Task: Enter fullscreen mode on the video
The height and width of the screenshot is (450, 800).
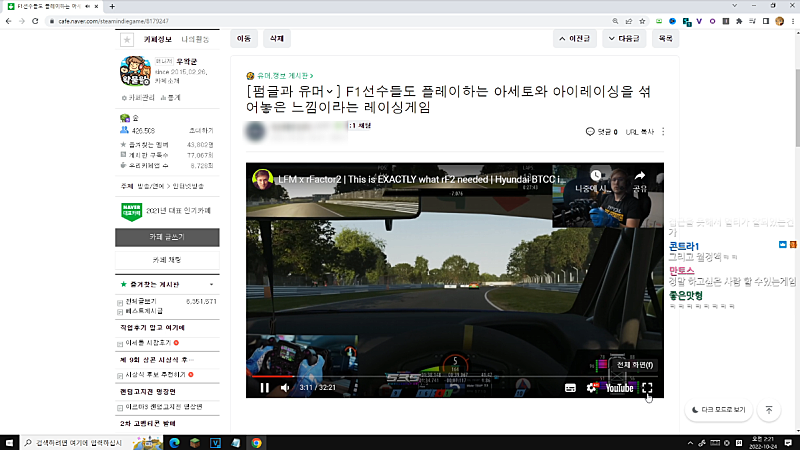Action: pos(647,388)
